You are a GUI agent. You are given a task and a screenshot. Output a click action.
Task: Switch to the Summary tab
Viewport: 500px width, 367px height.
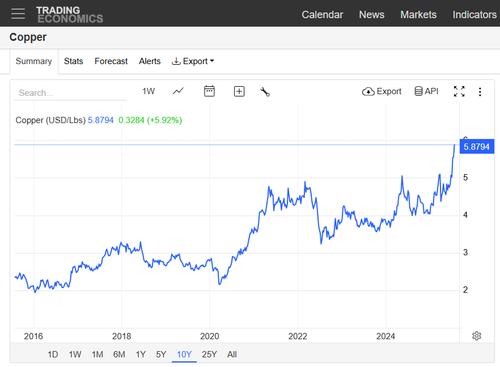click(34, 61)
